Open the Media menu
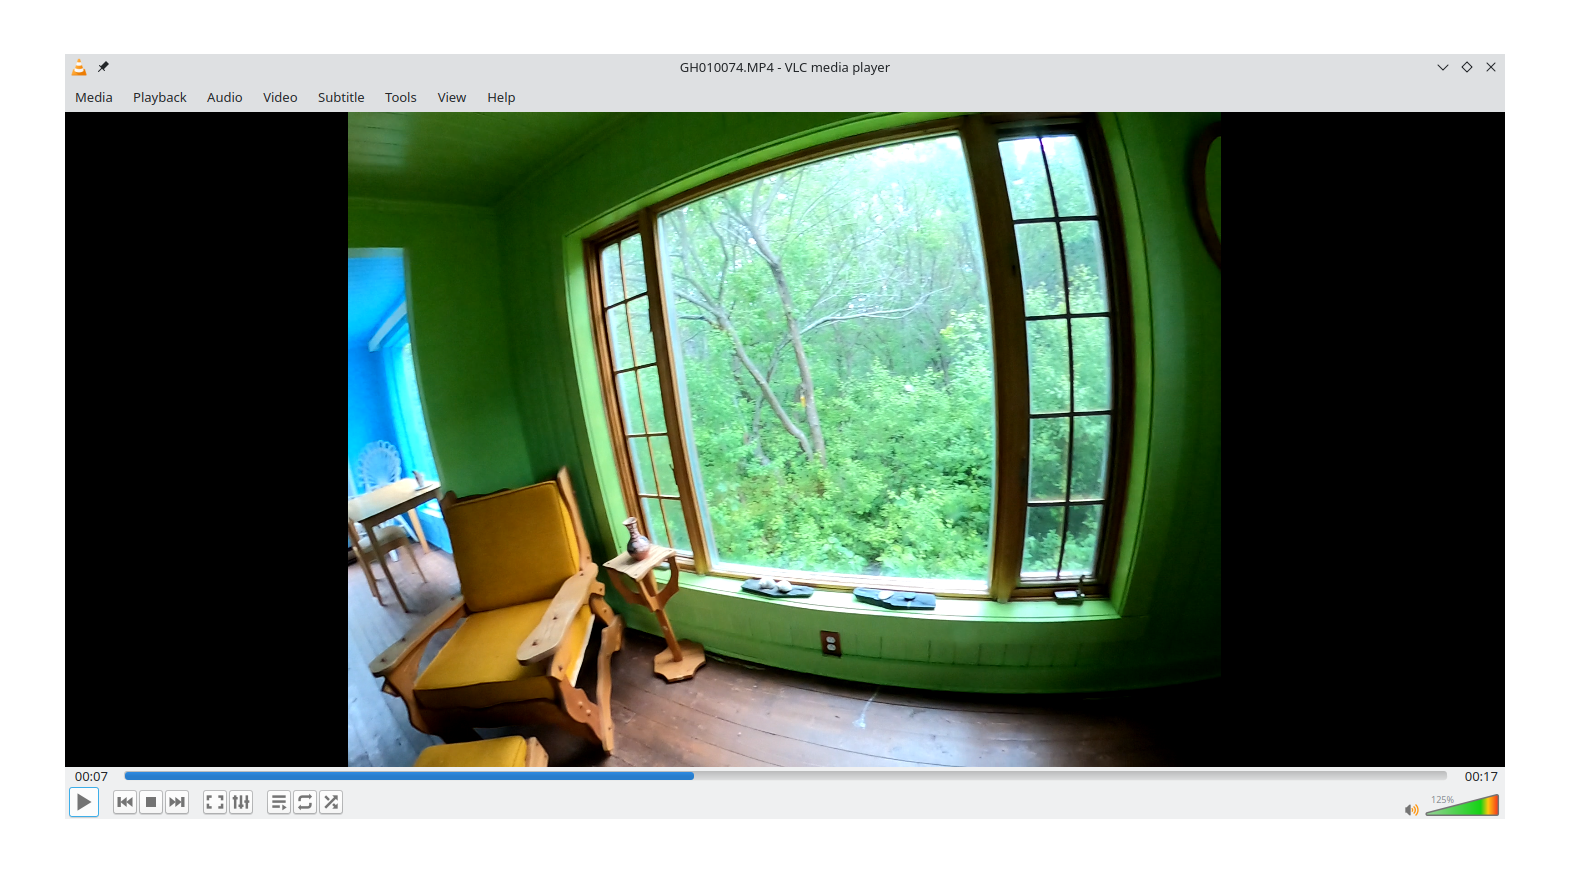 [94, 97]
